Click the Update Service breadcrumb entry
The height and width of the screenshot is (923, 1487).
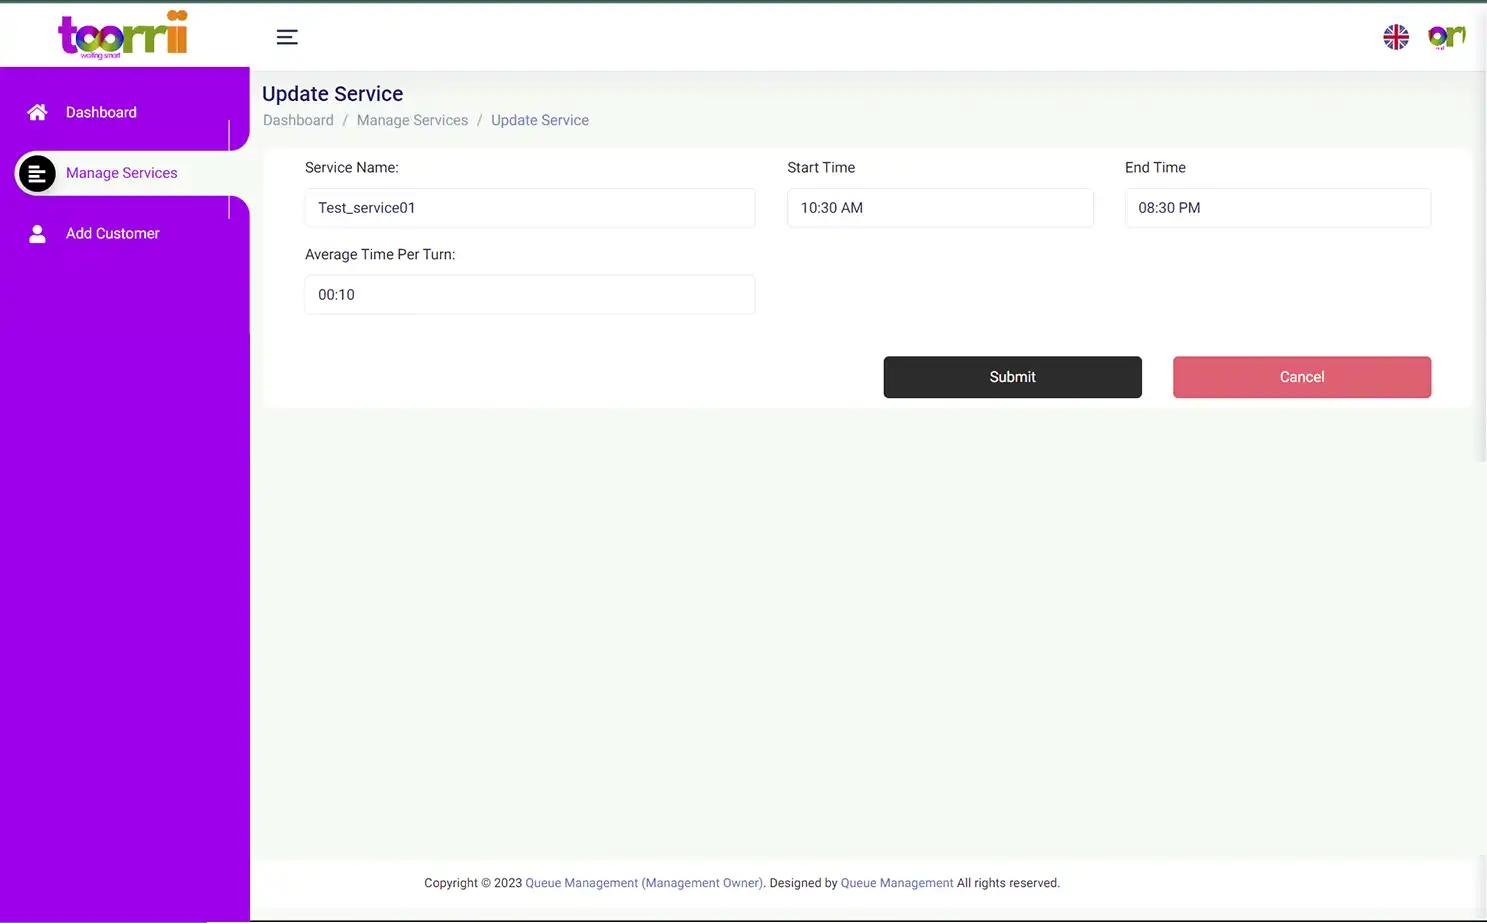[x=540, y=120]
